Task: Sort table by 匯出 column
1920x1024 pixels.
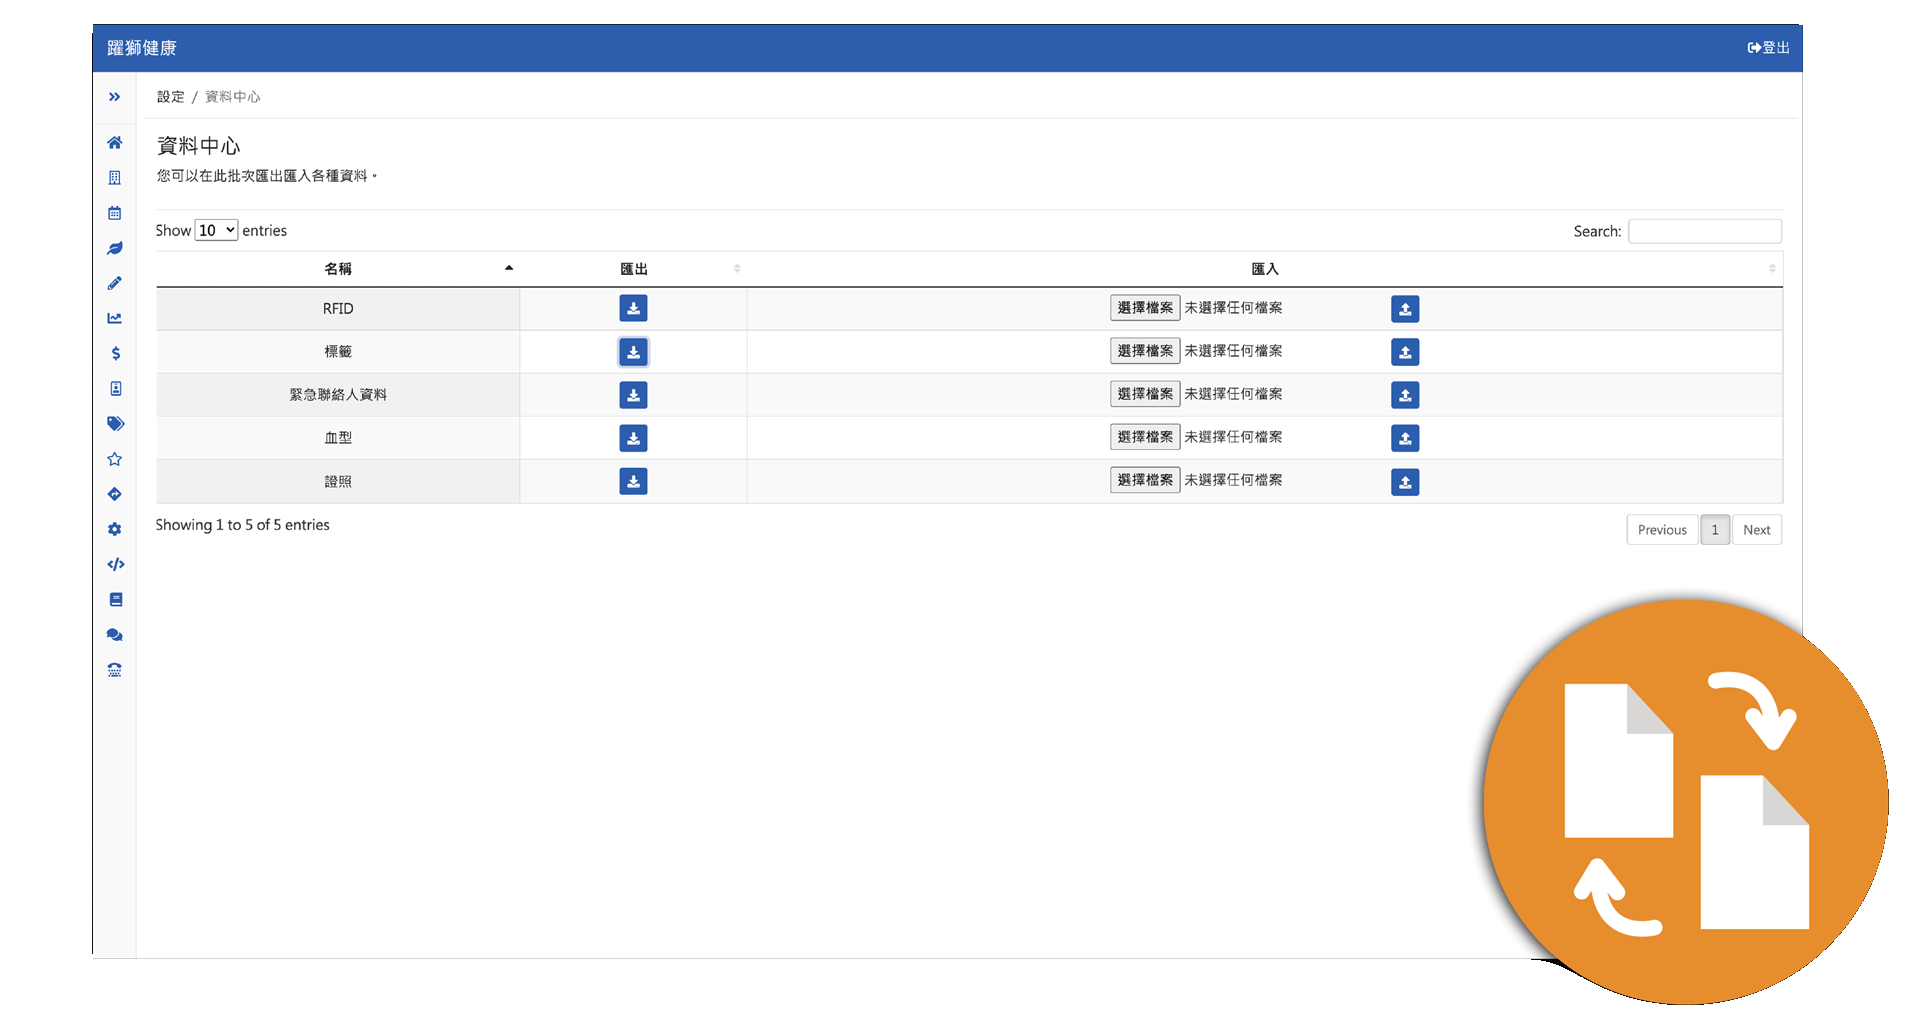Action: 634,269
